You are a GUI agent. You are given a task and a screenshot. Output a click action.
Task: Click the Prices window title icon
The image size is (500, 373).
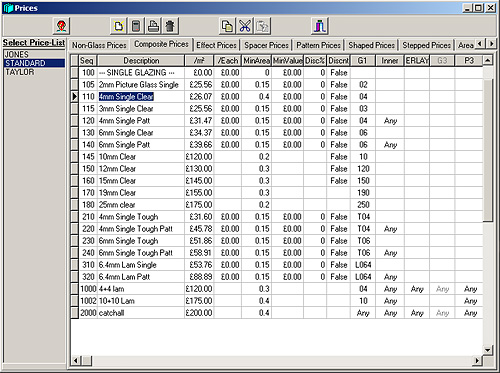[8, 8]
